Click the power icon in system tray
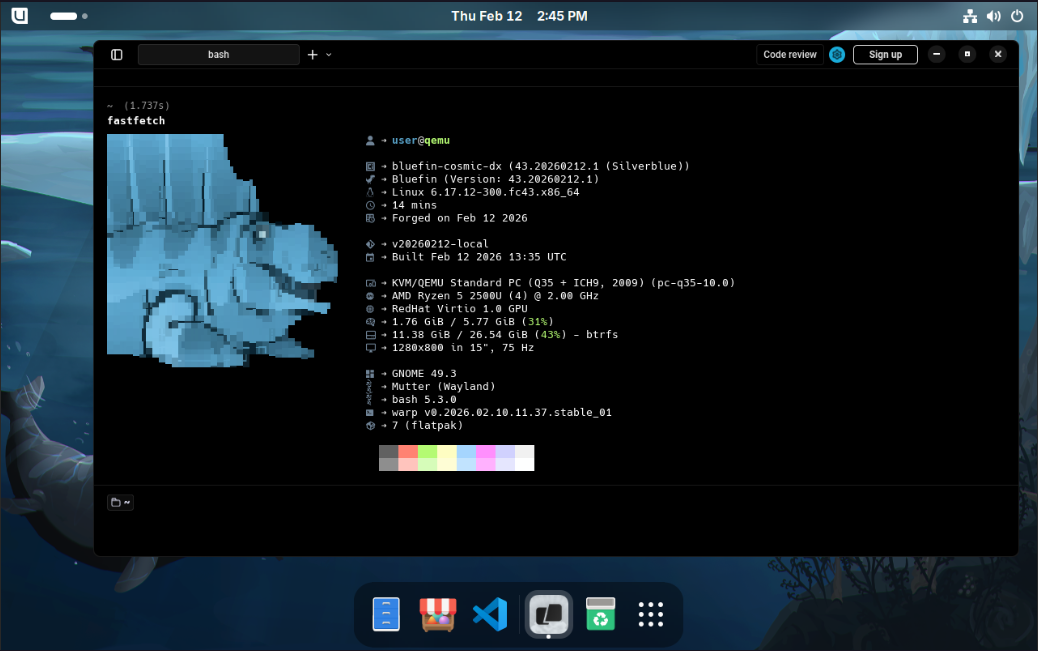This screenshot has height=651, width=1038. pos(1017,16)
